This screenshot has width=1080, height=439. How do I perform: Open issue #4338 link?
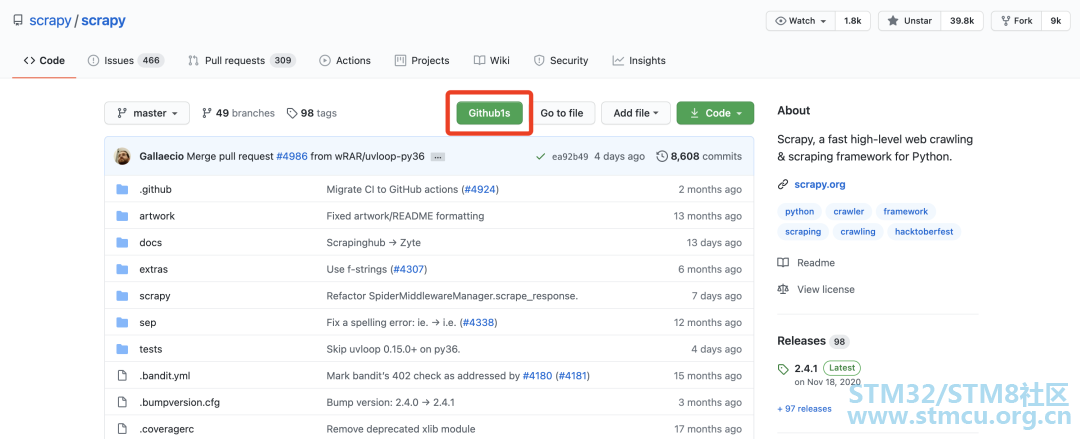pyautogui.click(x=477, y=323)
